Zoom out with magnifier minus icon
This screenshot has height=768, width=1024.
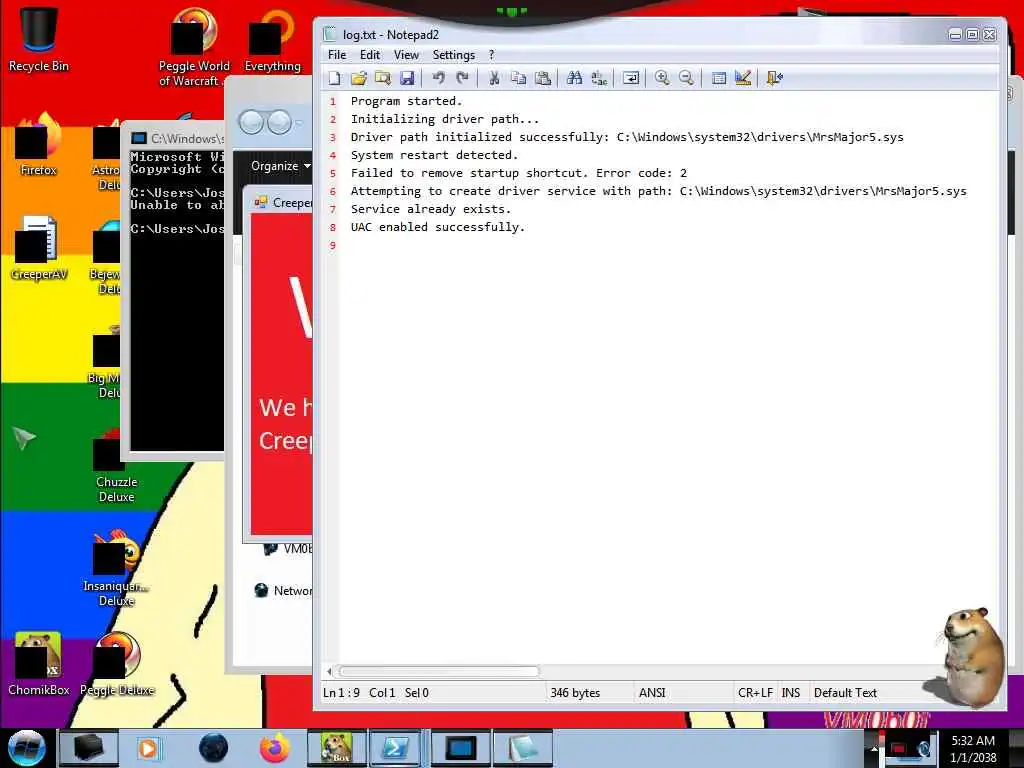[686, 78]
